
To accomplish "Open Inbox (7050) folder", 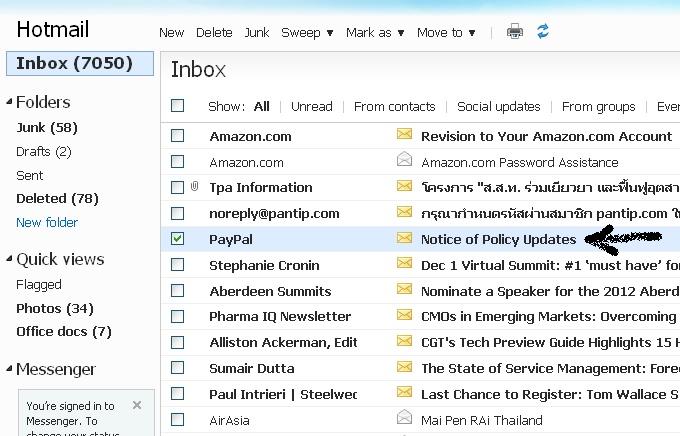I will 80,63.
